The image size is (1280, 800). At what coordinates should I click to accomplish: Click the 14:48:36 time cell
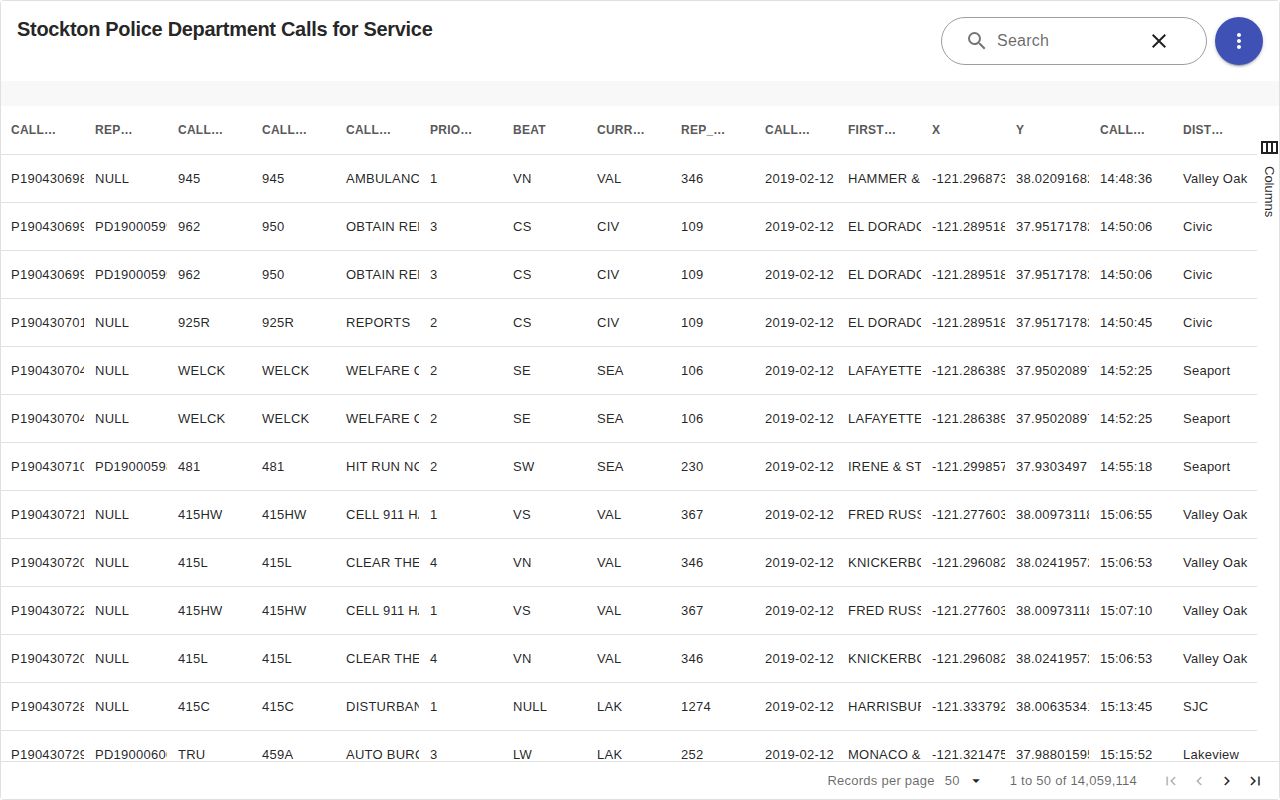coord(1126,179)
